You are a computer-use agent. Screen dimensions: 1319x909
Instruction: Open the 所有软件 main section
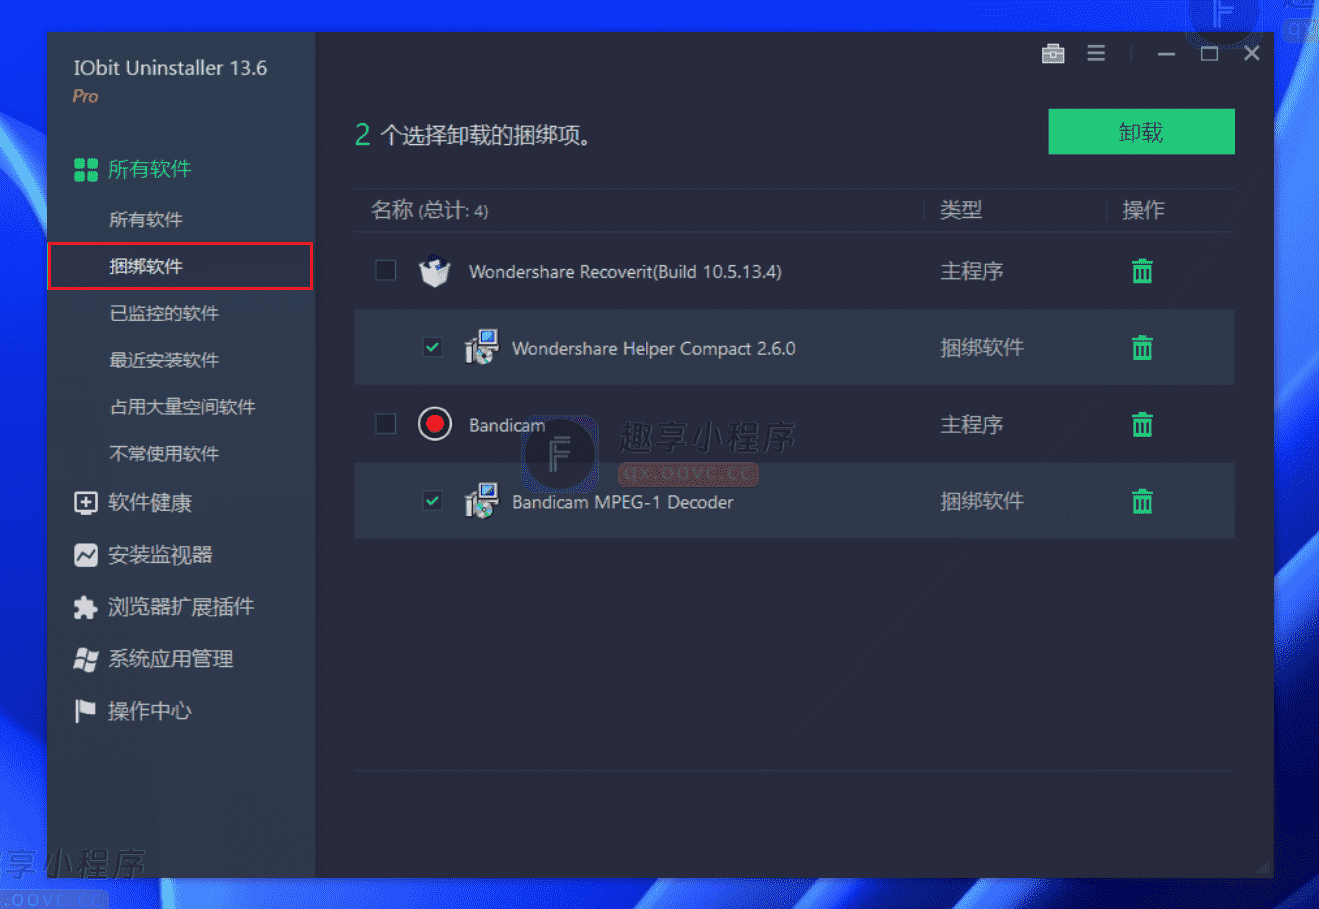150,169
